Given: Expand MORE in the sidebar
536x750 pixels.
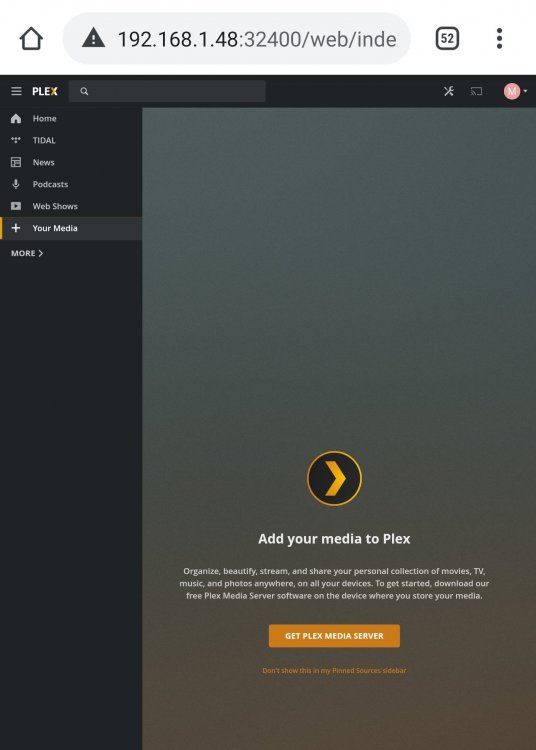Looking at the screenshot, I should tap(27, 253).
